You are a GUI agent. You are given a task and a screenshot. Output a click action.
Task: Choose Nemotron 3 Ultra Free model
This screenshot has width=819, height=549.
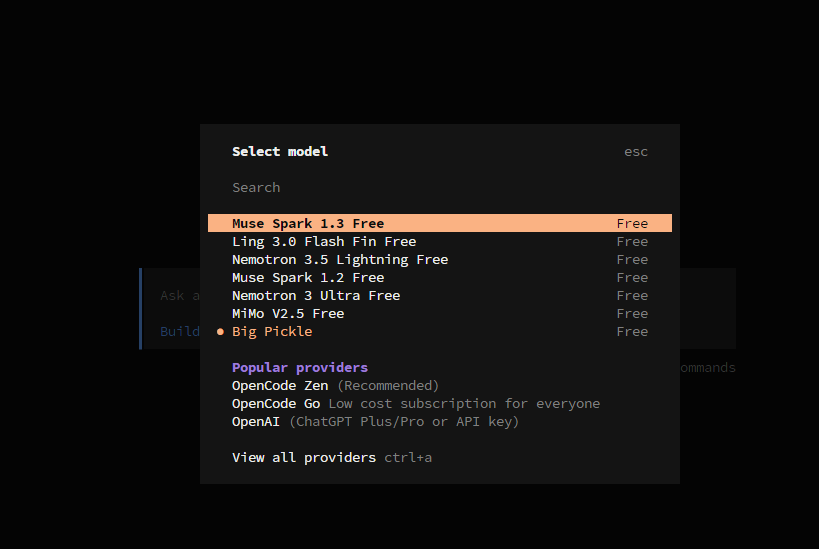[440, 295]
